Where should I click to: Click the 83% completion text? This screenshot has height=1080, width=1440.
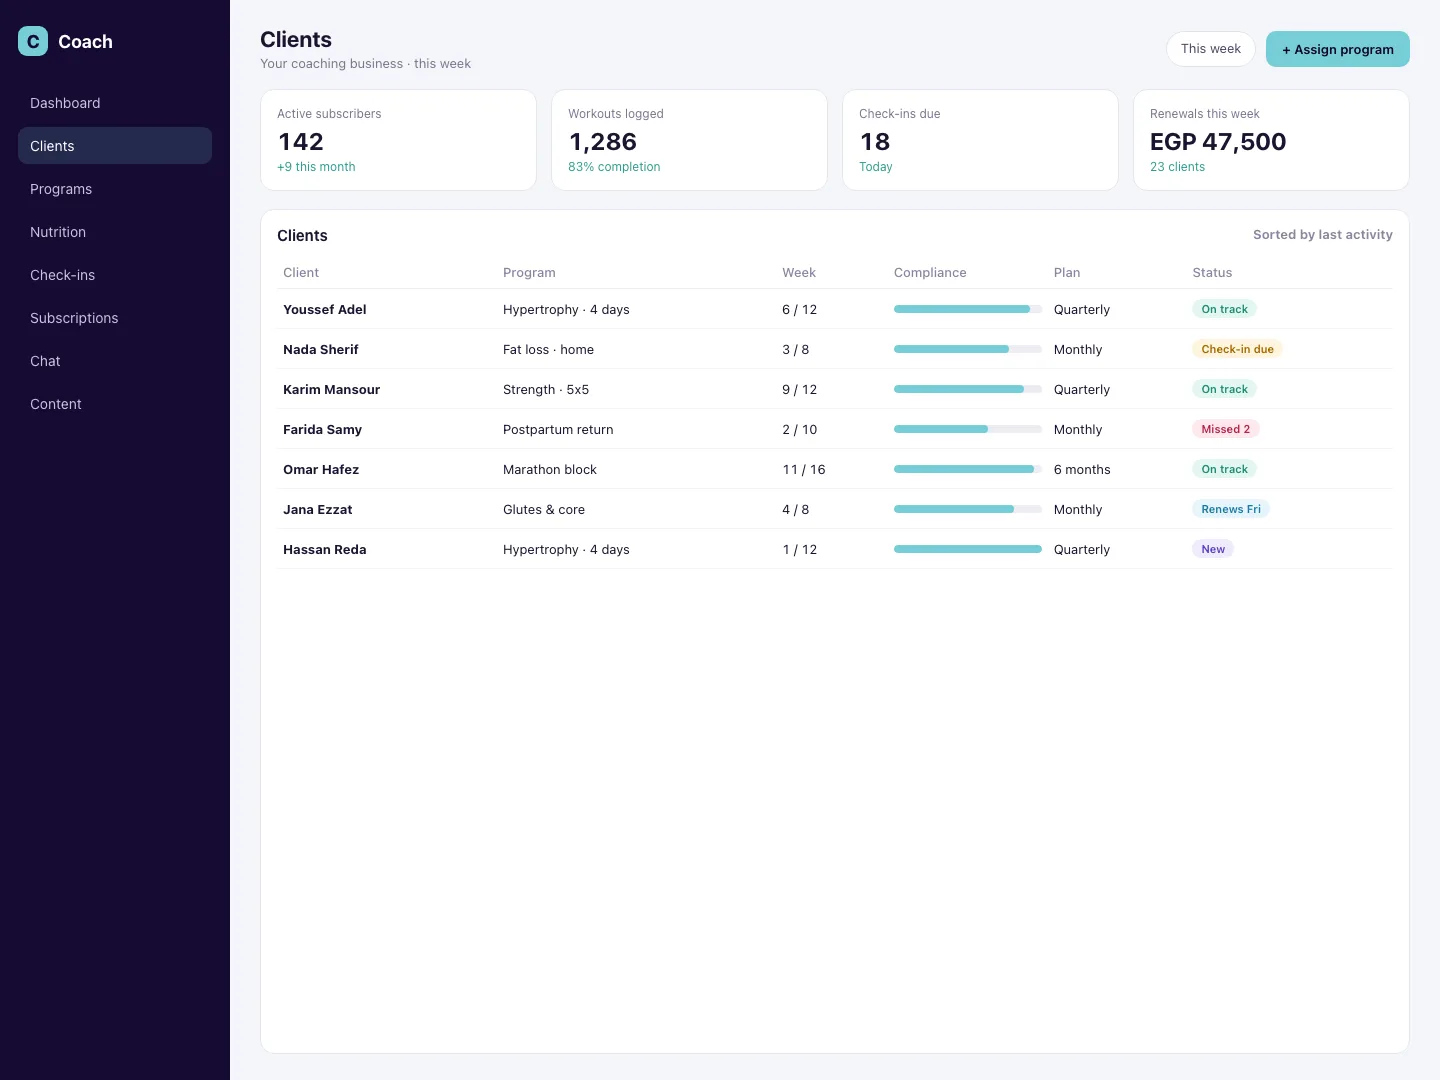coord(614,167)
